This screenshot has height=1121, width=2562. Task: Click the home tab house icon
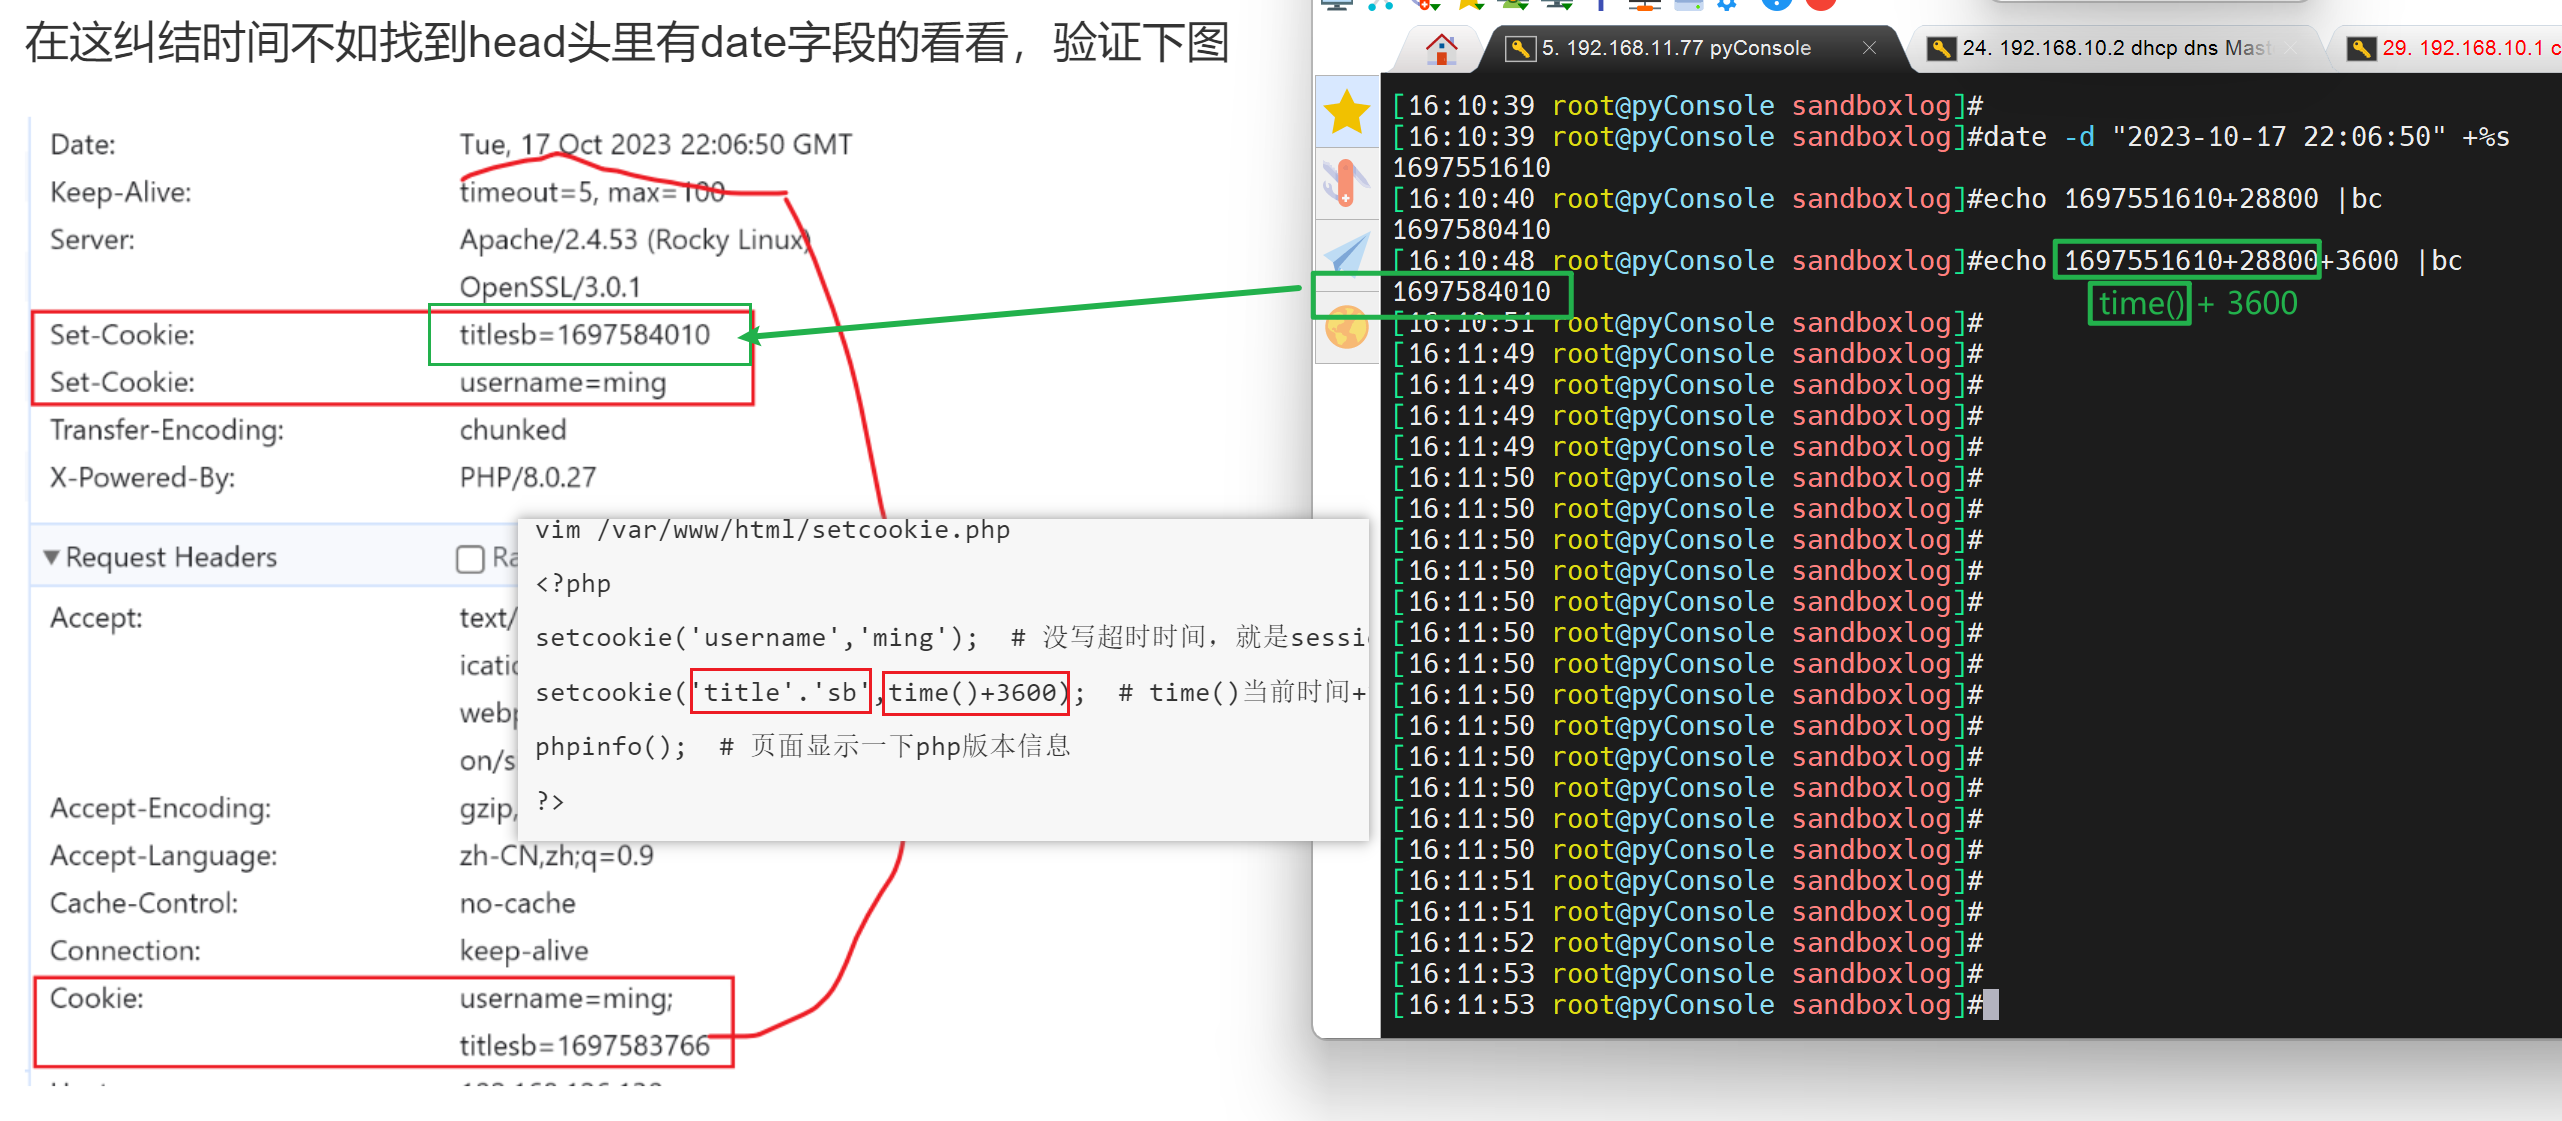click(1441, 48)
